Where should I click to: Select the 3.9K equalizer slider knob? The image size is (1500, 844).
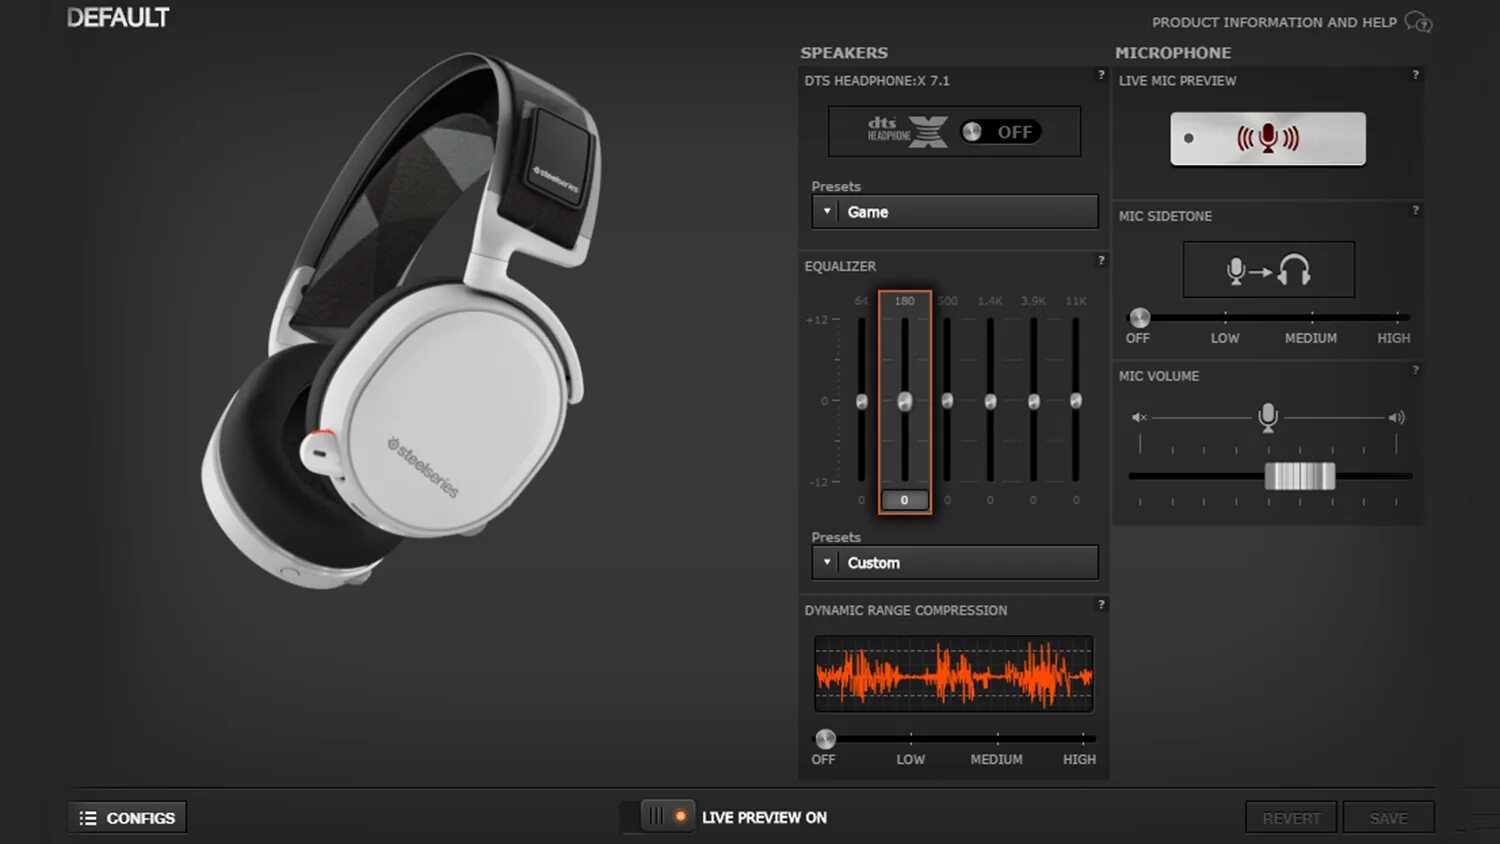pos(1034,401)
